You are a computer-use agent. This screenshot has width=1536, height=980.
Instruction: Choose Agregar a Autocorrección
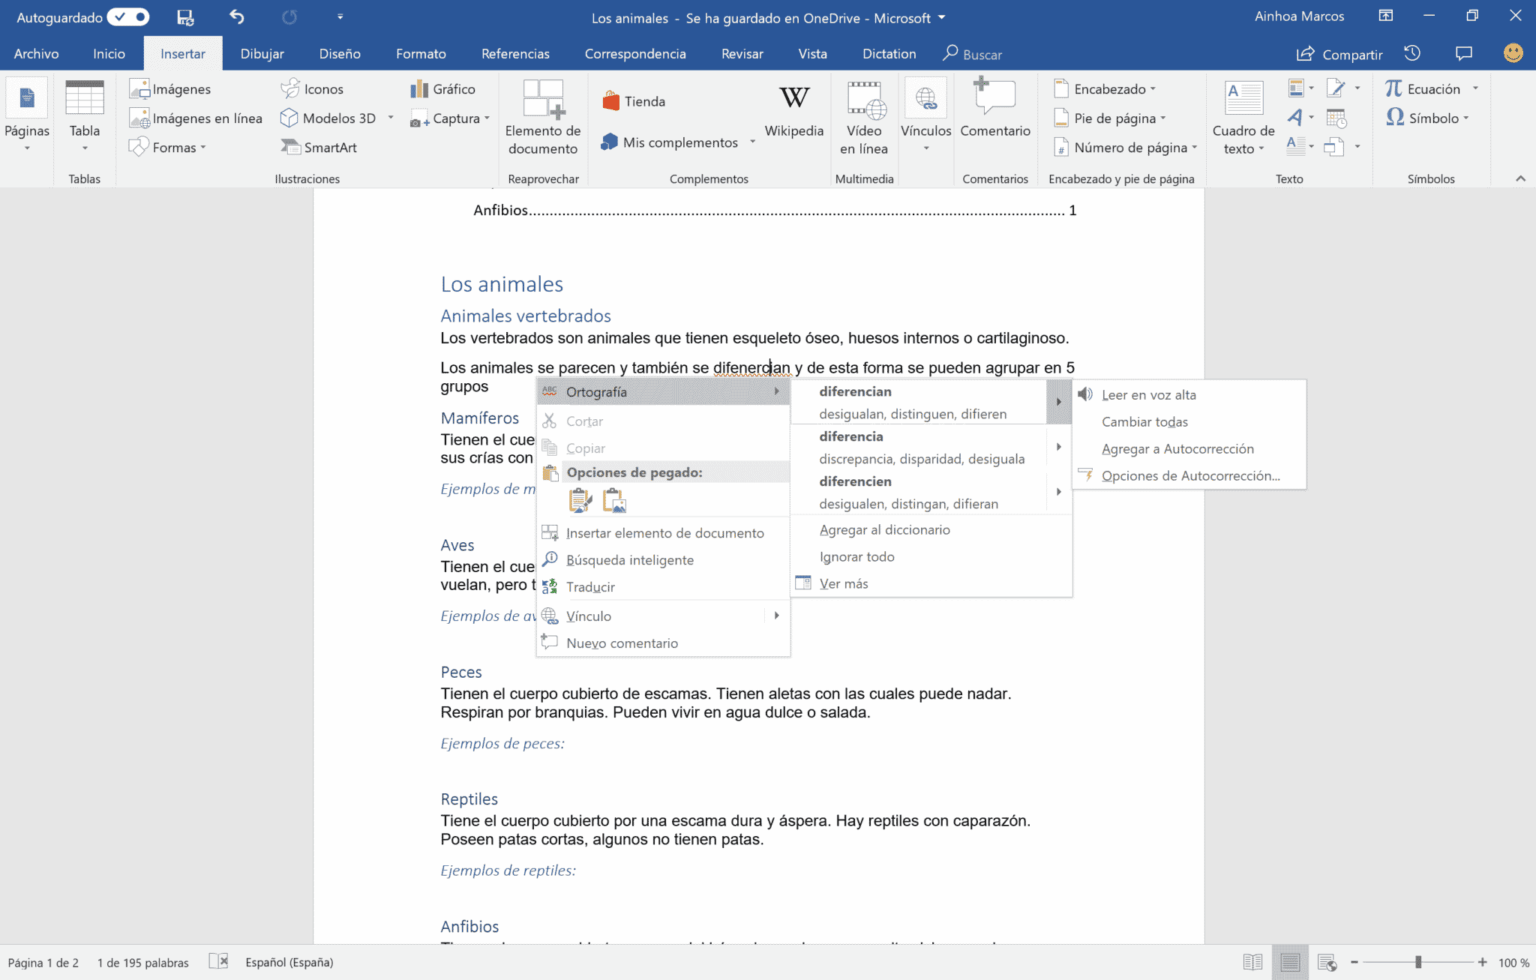click(x=1189, y=449)
